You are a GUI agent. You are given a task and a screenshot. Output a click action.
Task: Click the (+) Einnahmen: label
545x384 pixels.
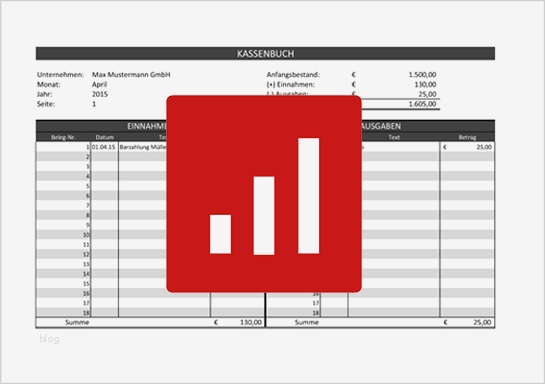coord(291,84)
